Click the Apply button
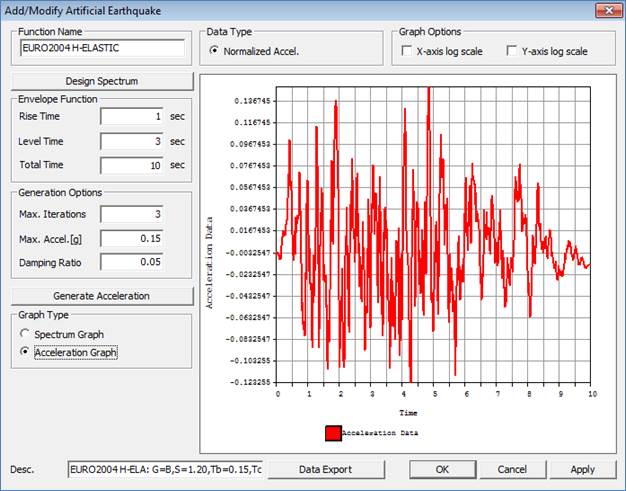The width and height of the screenshot is (626, 491). (582, 469)
